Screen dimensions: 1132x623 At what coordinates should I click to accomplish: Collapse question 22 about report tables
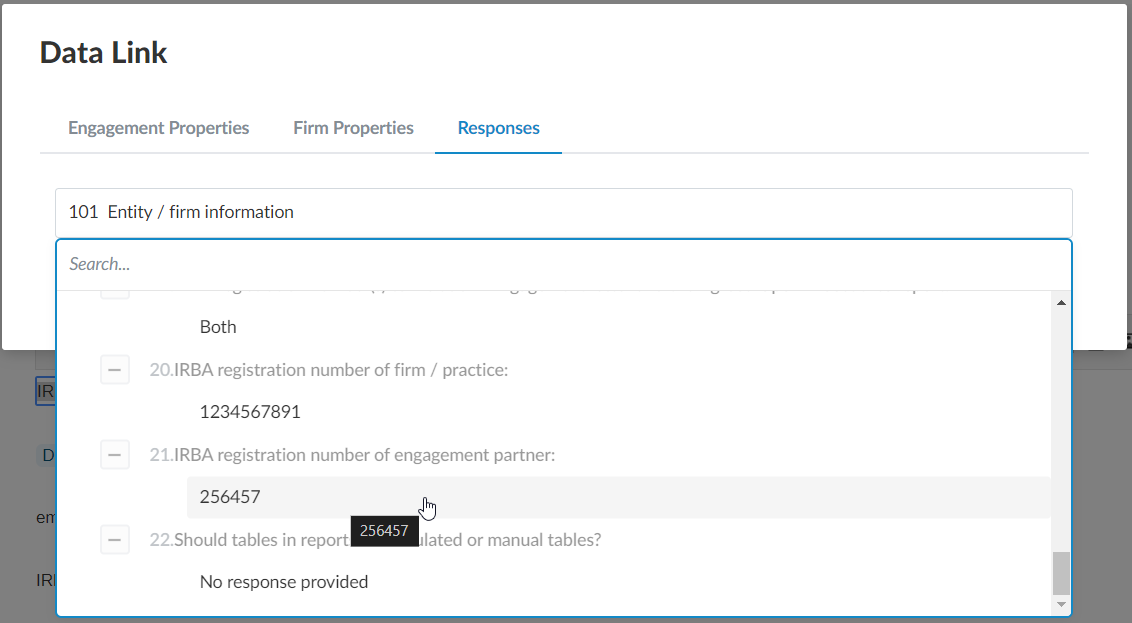pos(115,540)
